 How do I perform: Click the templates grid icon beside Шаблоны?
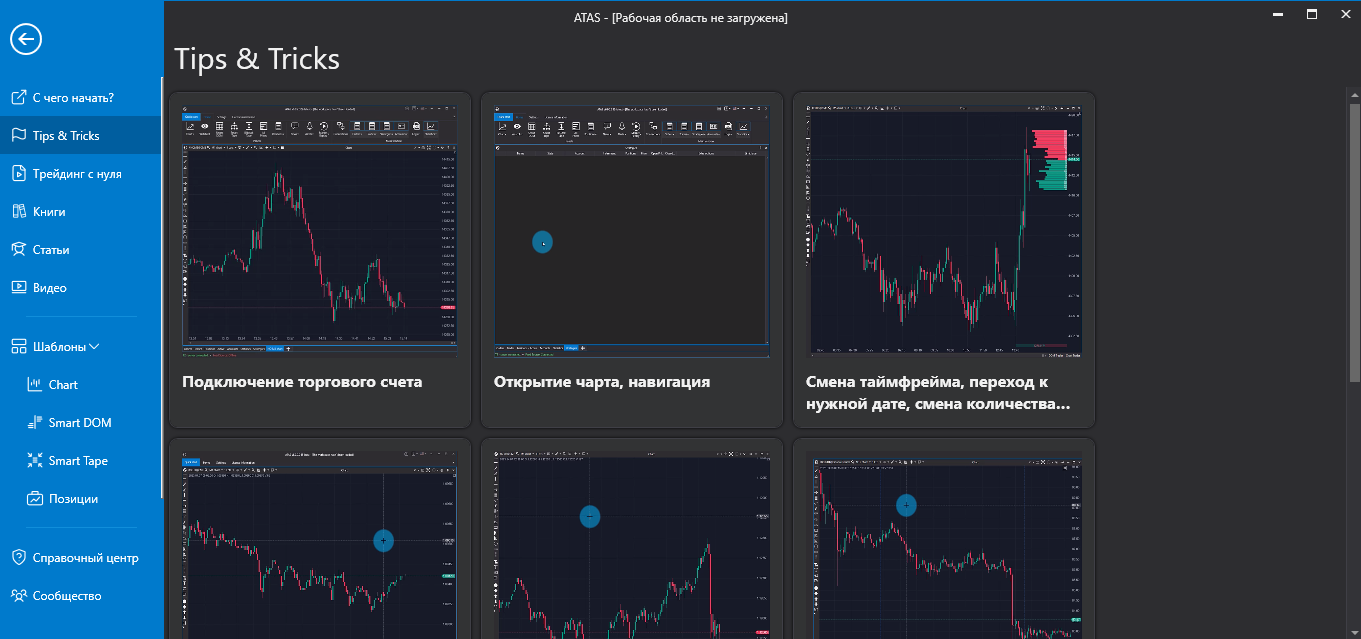(x=18, y=346)
